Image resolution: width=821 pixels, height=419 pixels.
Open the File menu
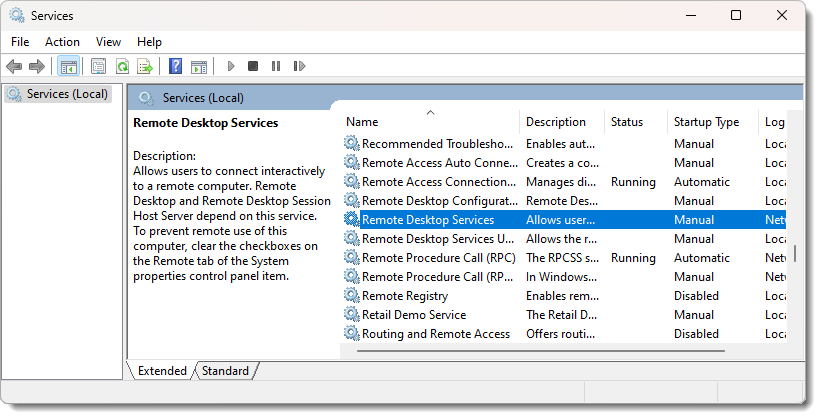[20, 42]
